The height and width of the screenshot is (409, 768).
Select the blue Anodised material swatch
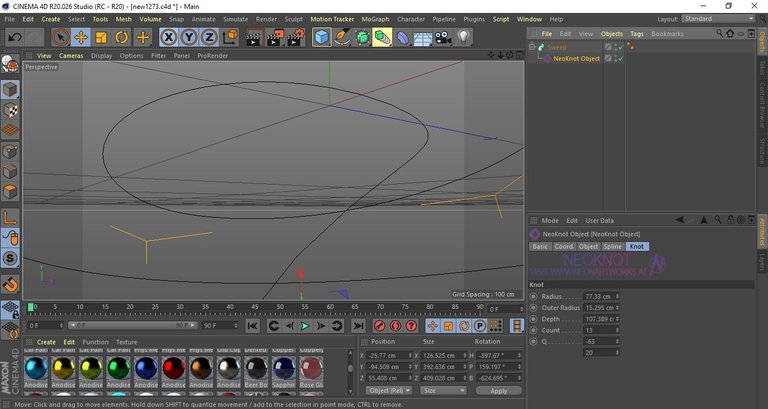(146, 368)
